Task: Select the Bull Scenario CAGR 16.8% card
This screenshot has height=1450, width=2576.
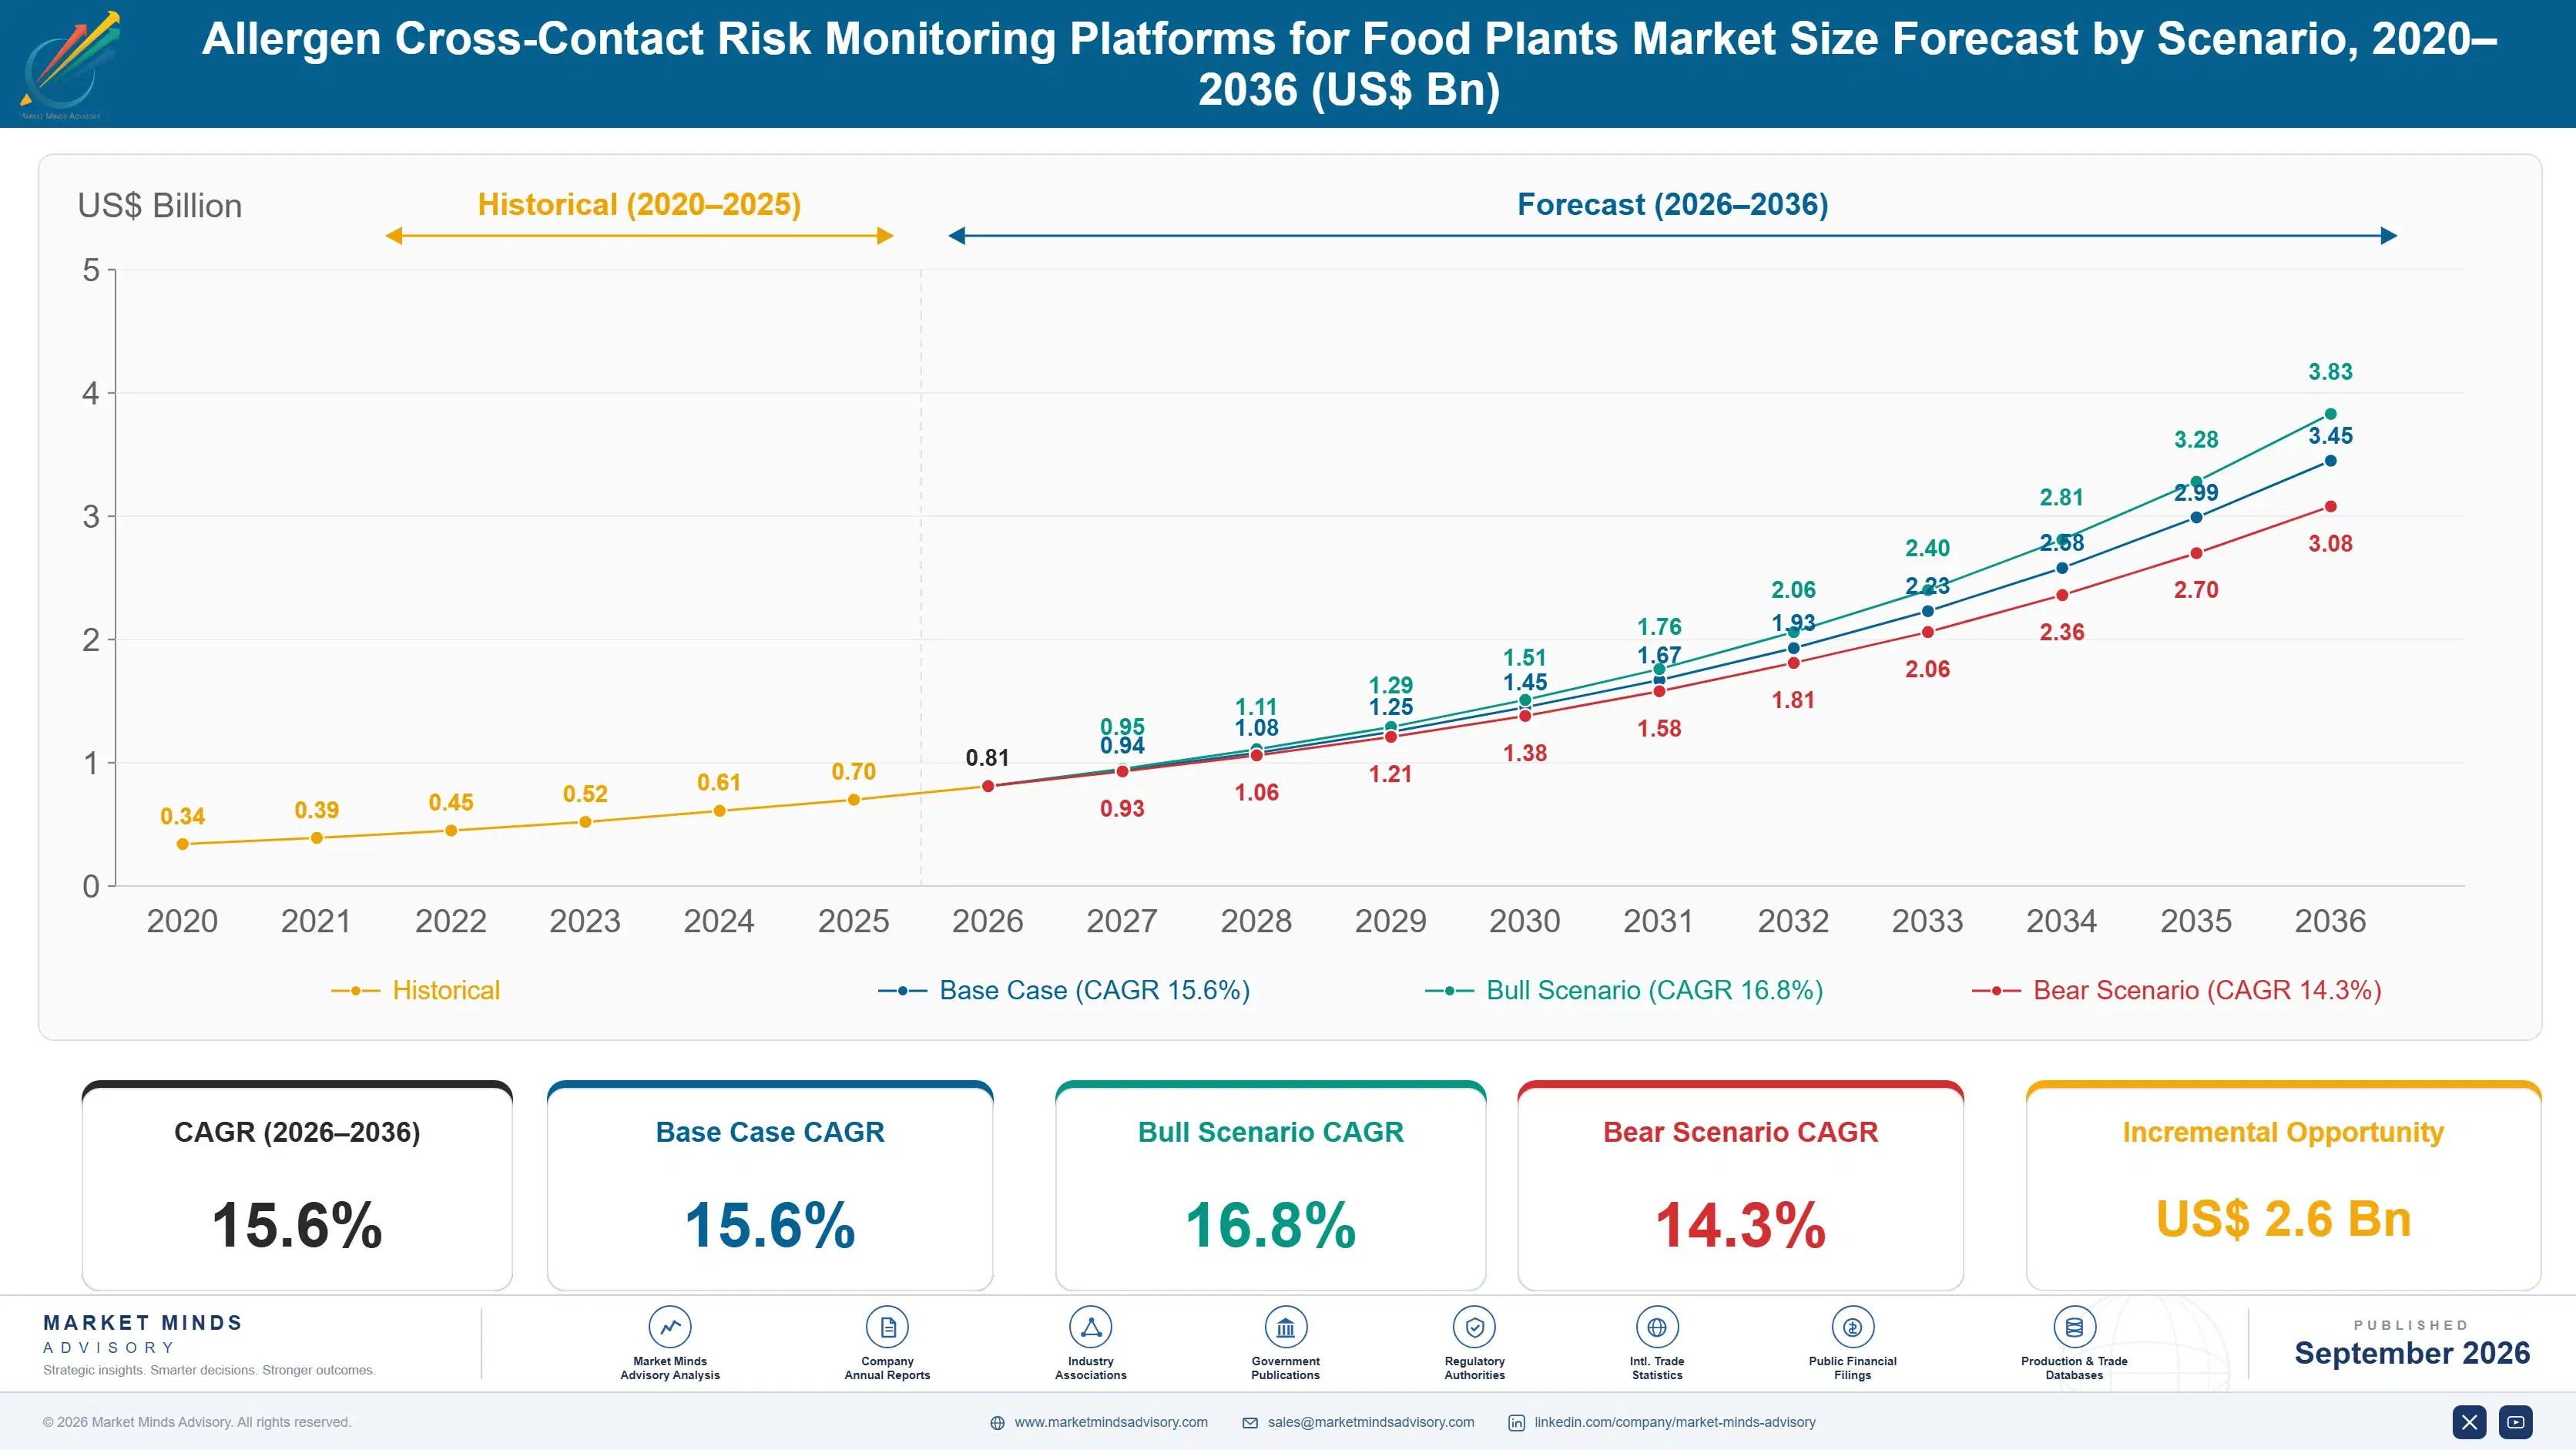Action: (x=1270, y=1186)
